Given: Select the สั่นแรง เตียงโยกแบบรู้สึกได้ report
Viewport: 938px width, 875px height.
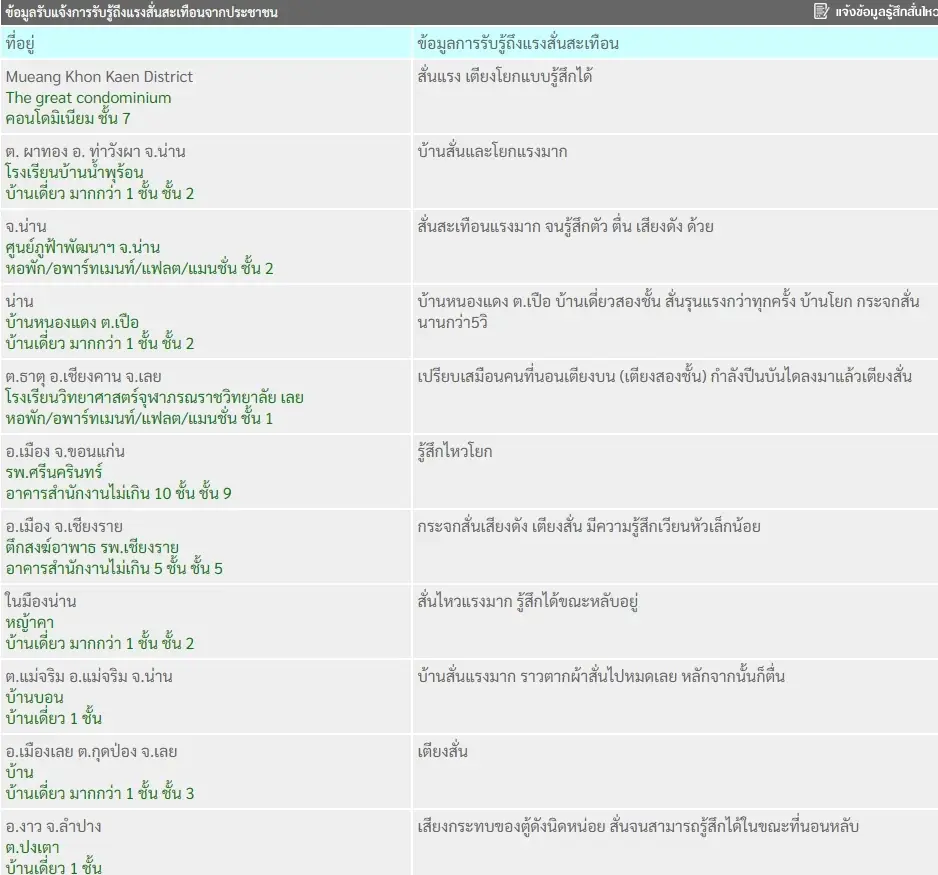Looking at the screenshot, I should click(x=505, y=77).
